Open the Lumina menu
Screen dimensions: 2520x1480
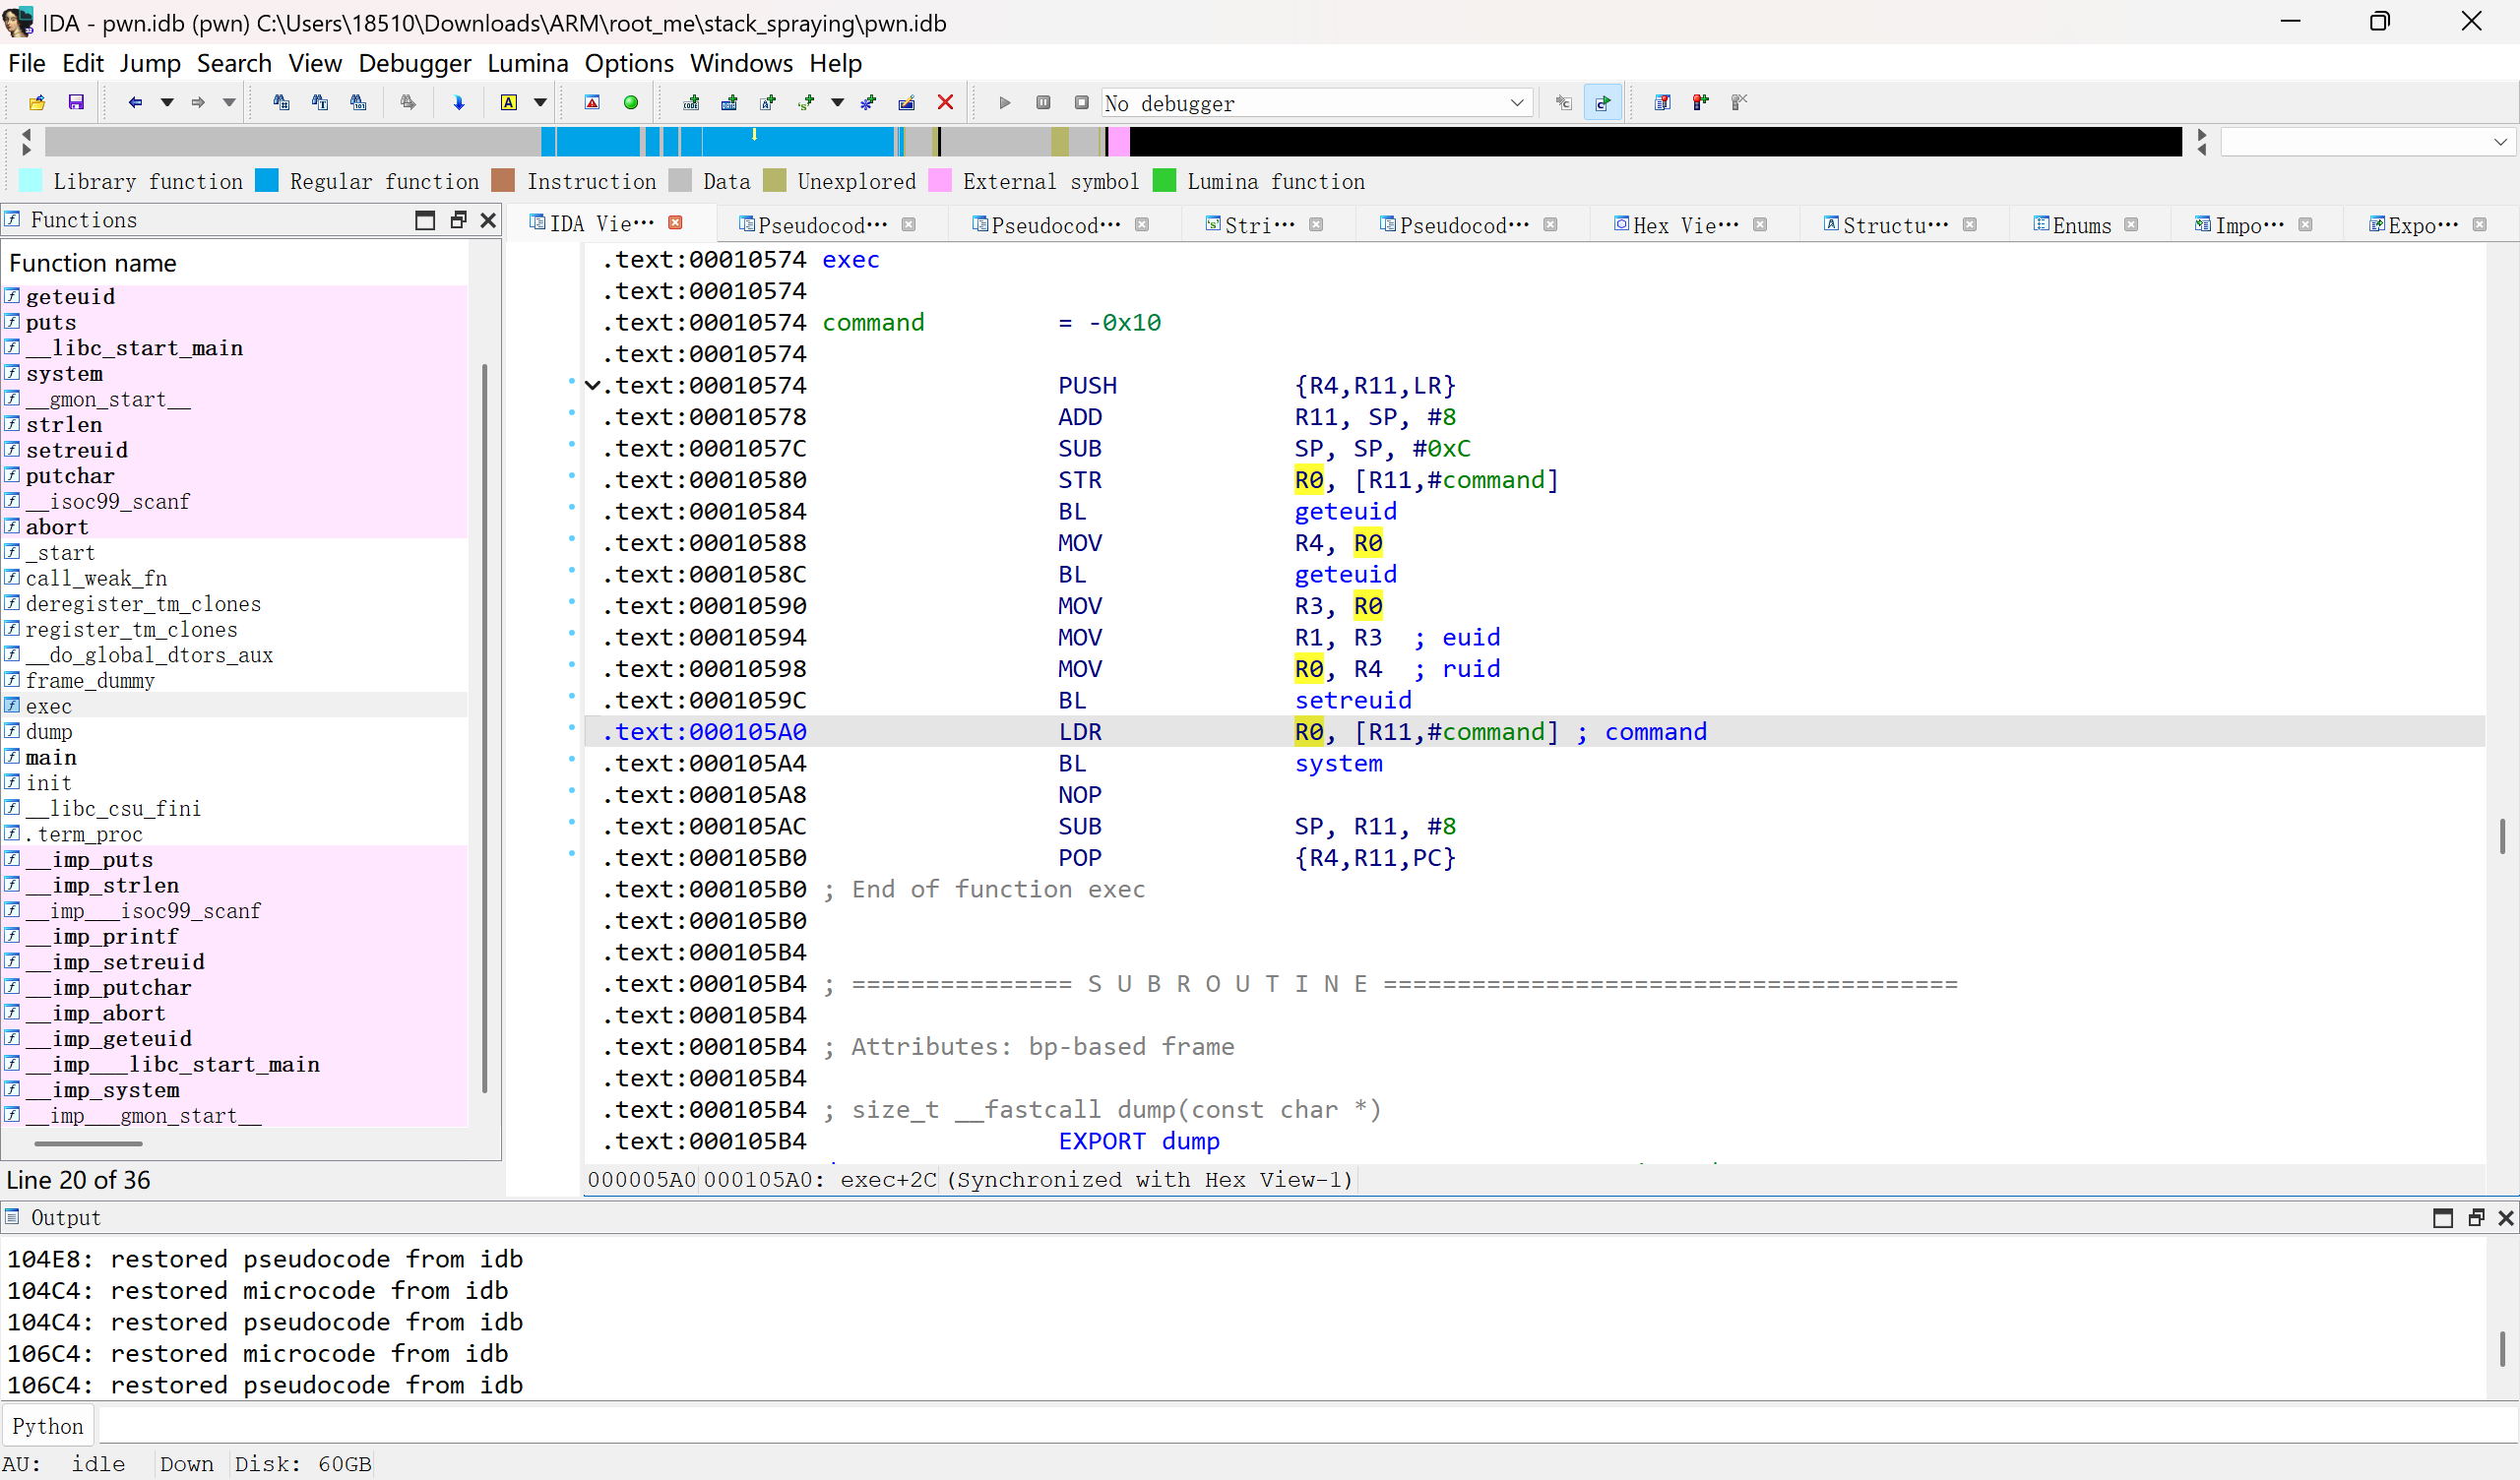pos(528,63)
